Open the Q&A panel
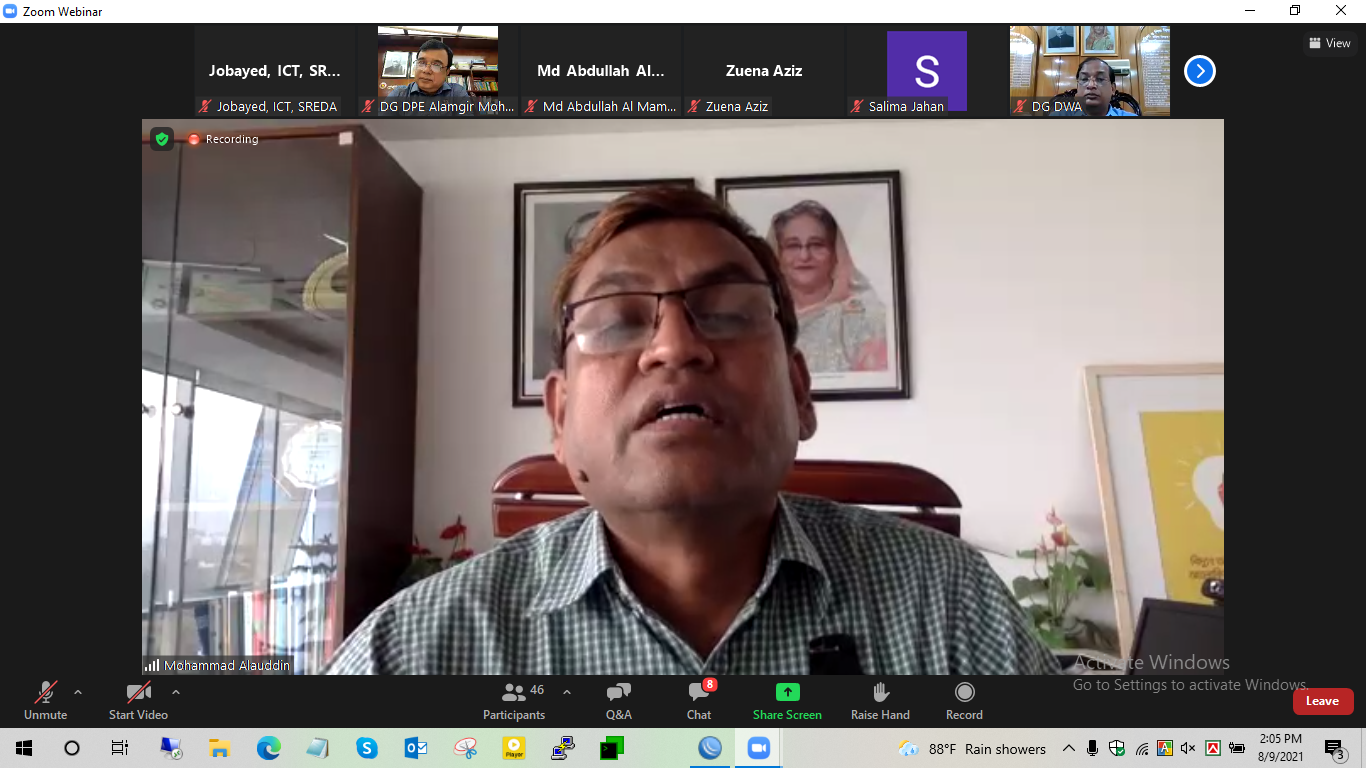This screenshot has height=768, width=1366. pos(618,700)
